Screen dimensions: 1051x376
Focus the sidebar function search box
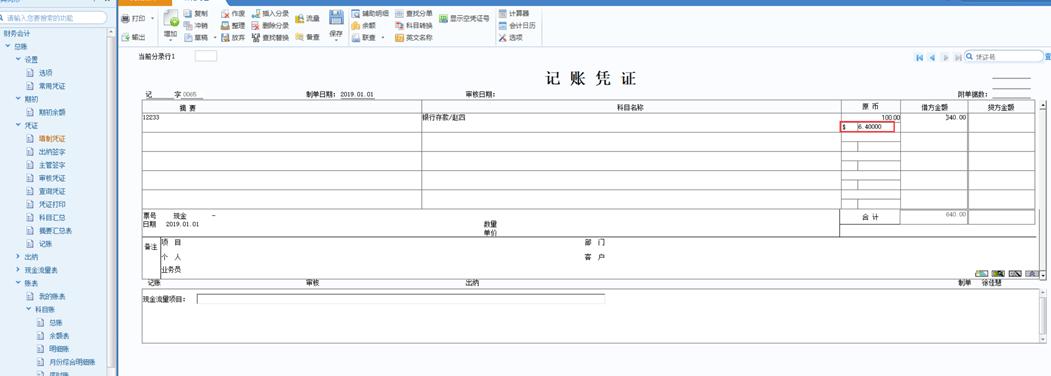pos(54,17)
